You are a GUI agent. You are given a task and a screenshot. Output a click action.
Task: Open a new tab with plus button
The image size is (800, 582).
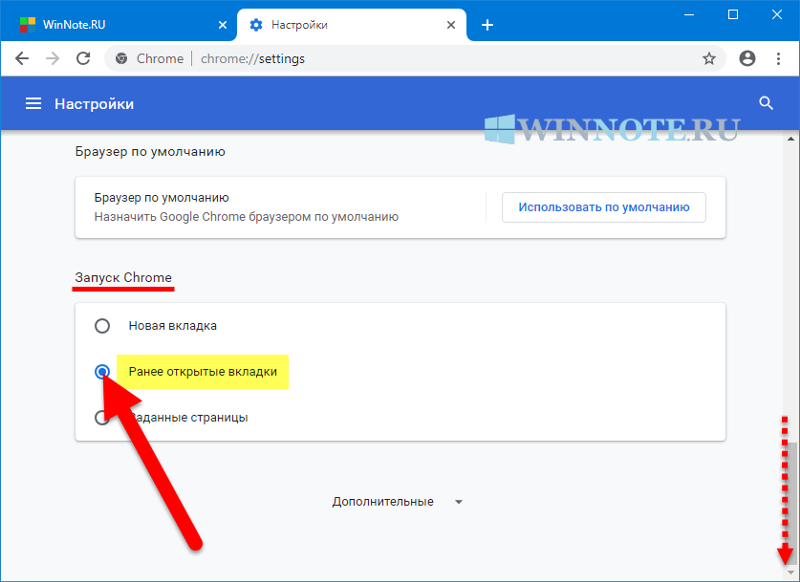click(487, 25)
